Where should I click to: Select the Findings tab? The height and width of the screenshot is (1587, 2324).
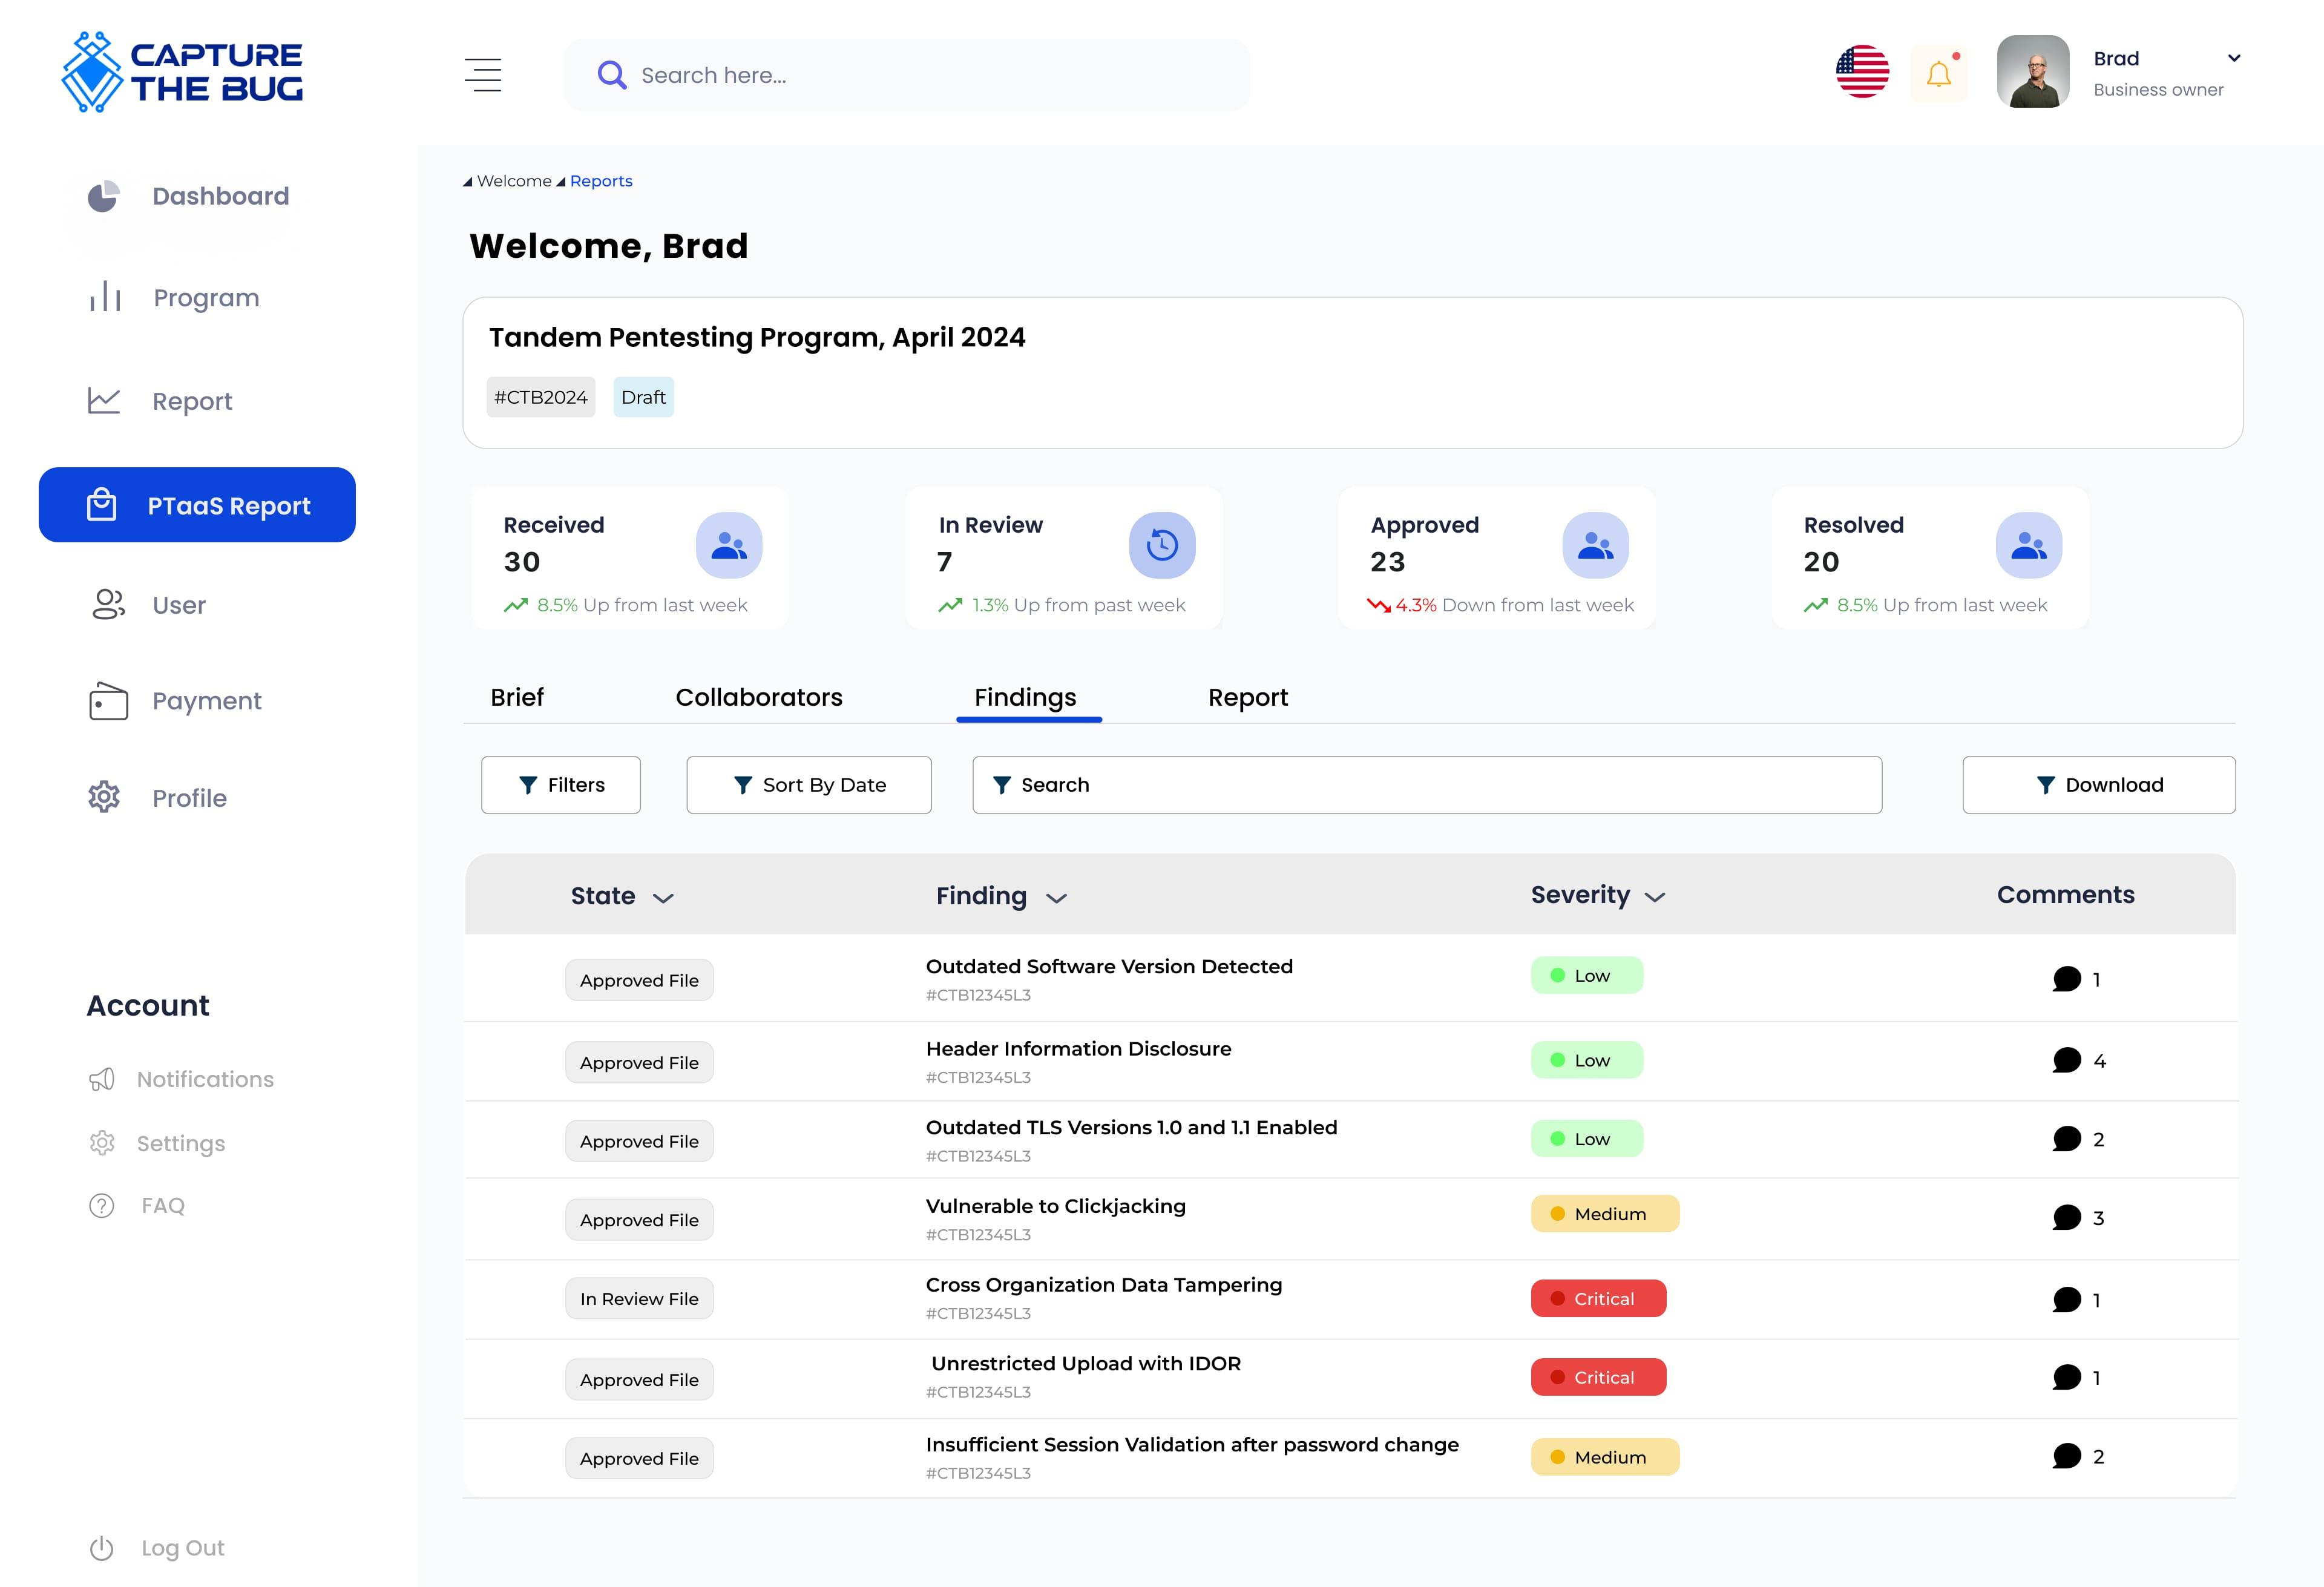(1025, 697)
